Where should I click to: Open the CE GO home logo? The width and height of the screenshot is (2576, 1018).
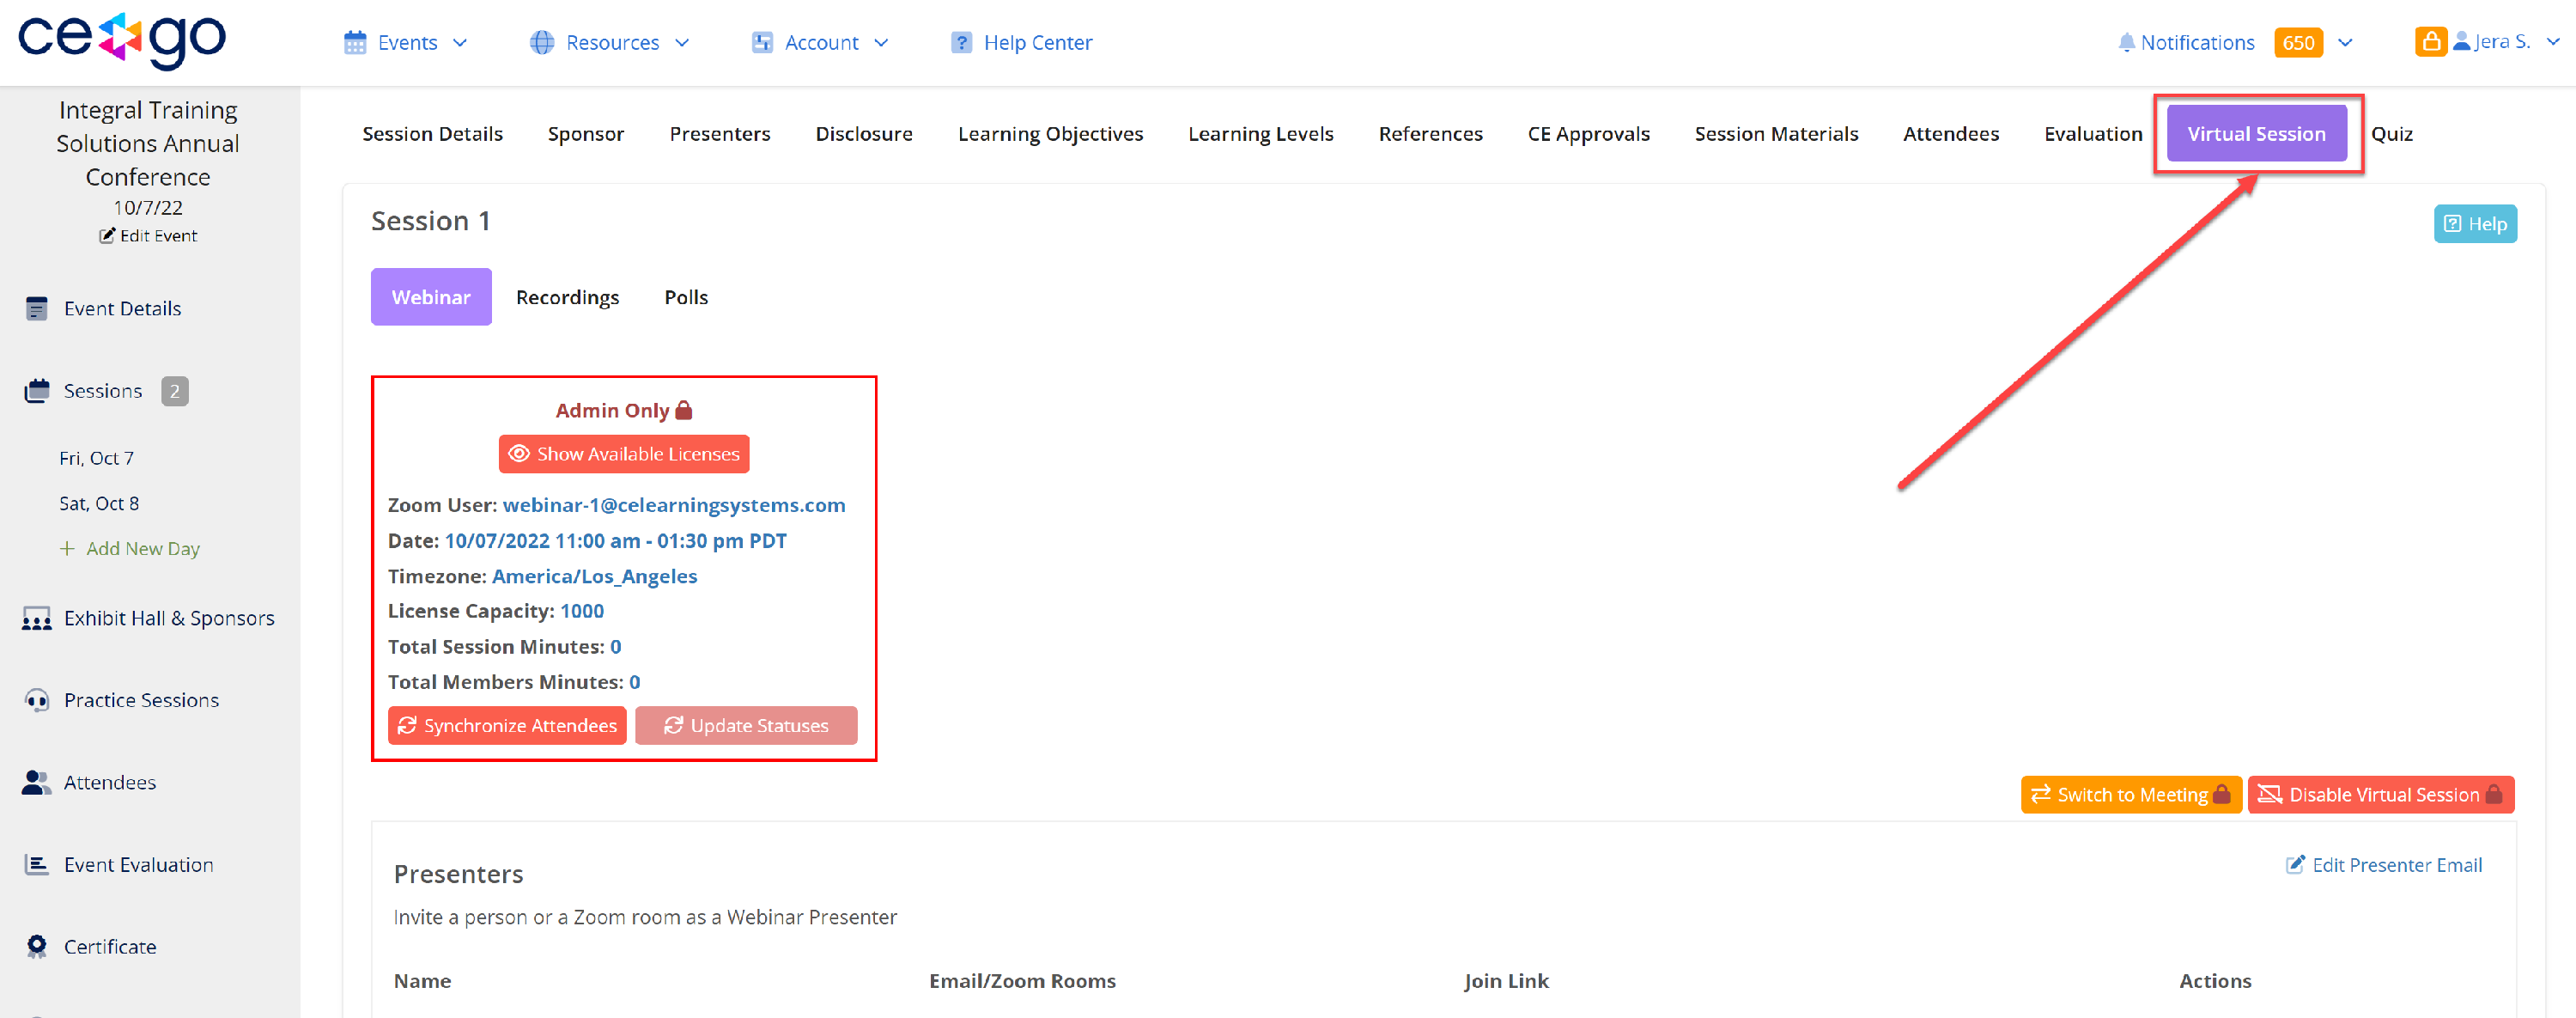pos(120,41)
